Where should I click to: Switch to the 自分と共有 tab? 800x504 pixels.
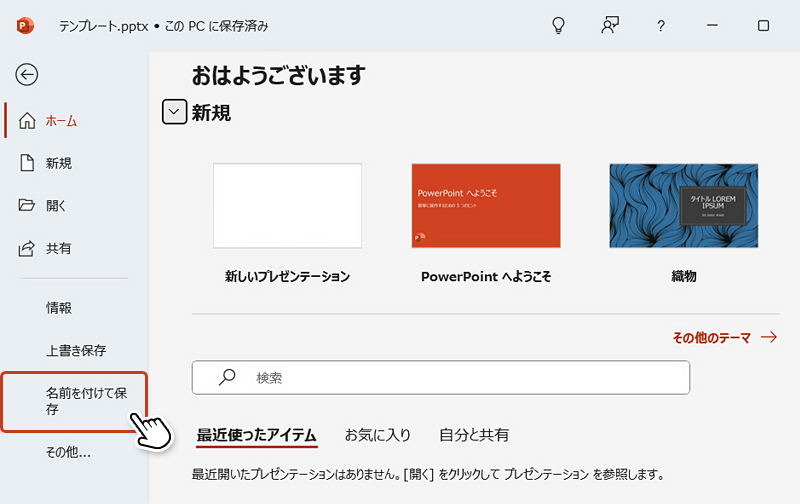474,435
